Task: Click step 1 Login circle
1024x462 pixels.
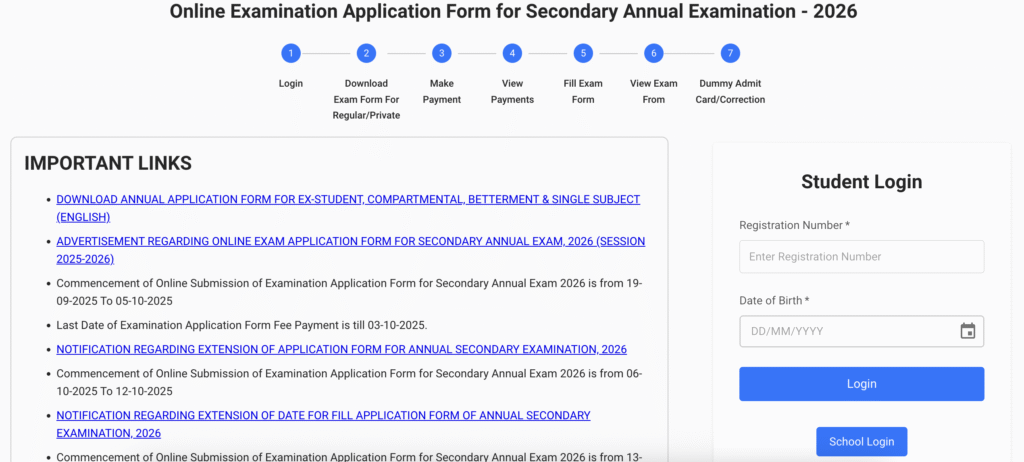Action: click(x=290, y=53)
